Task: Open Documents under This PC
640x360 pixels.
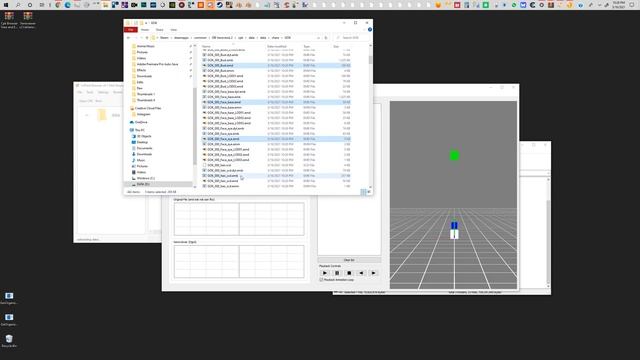Action: click(x=144, y=148)
